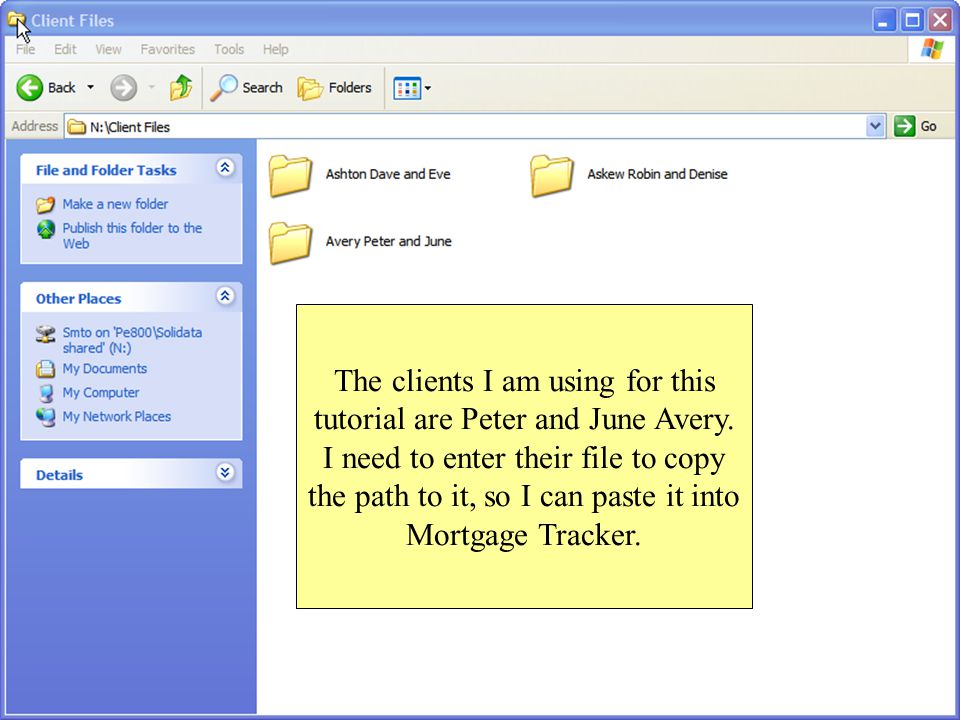Click the green Go button
The width and height of the screenshot is (960, 720).
tap(916, 127)
